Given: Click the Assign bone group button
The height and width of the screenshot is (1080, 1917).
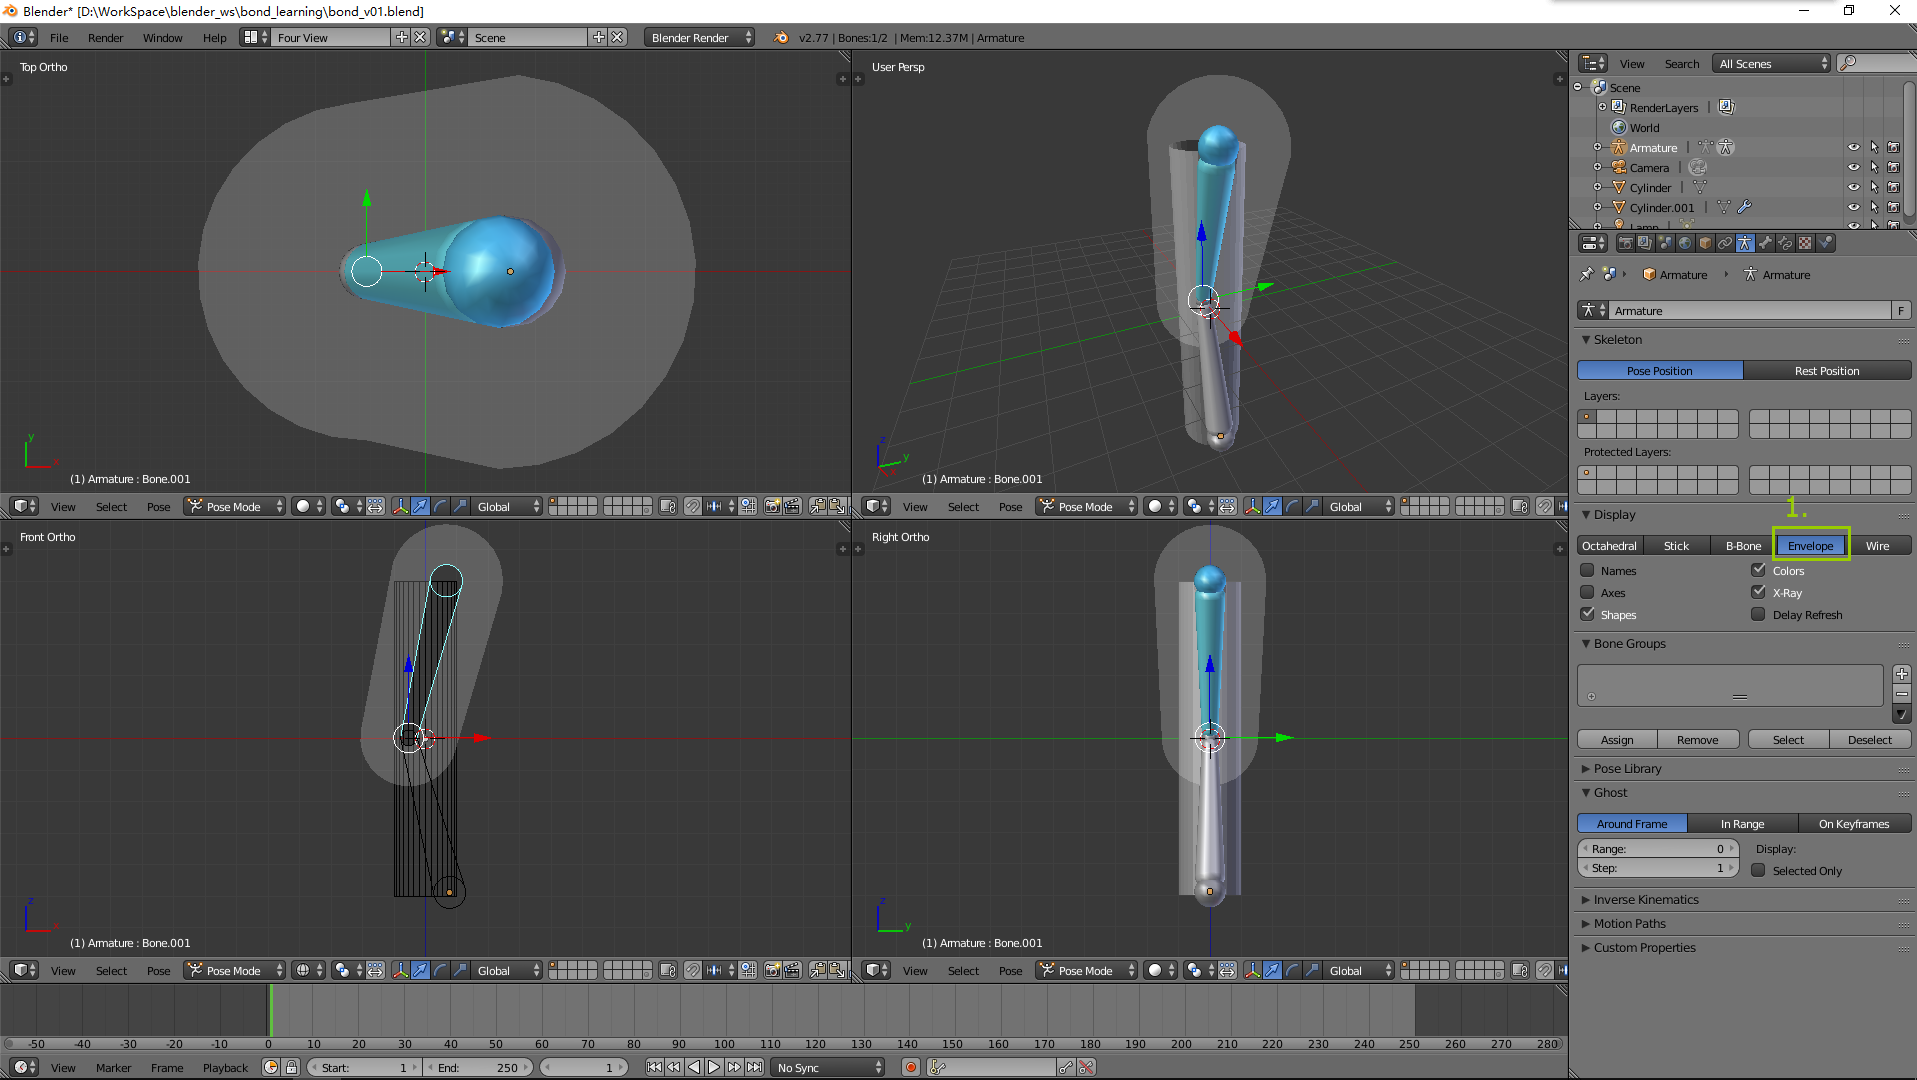Looking at the screenshot, I should coord(1617,739).
